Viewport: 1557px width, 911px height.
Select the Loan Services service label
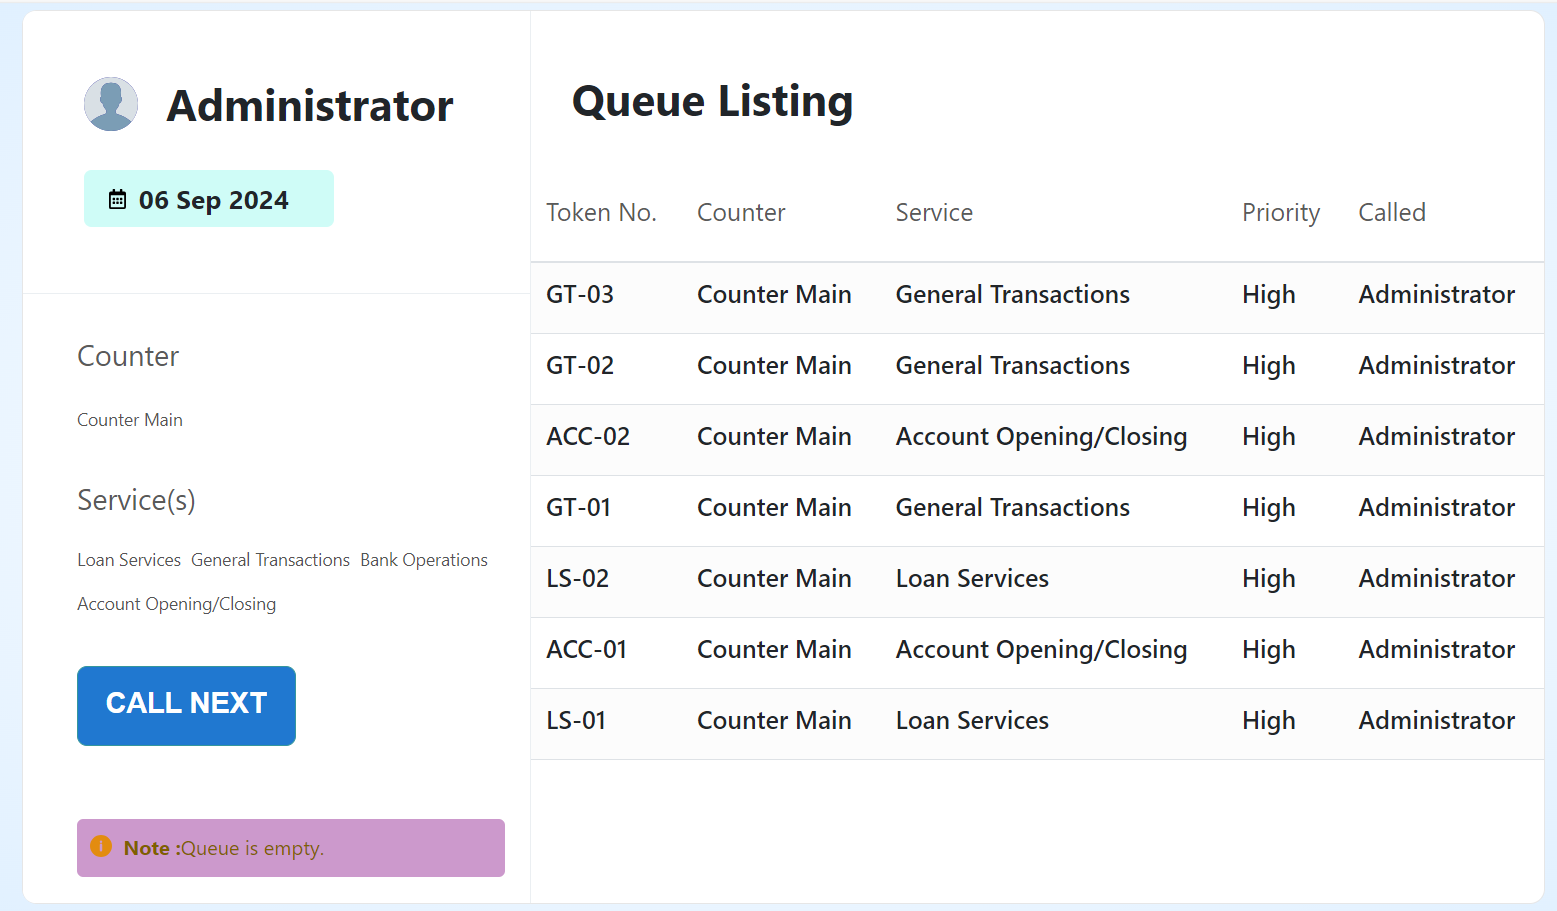point(129,560)
